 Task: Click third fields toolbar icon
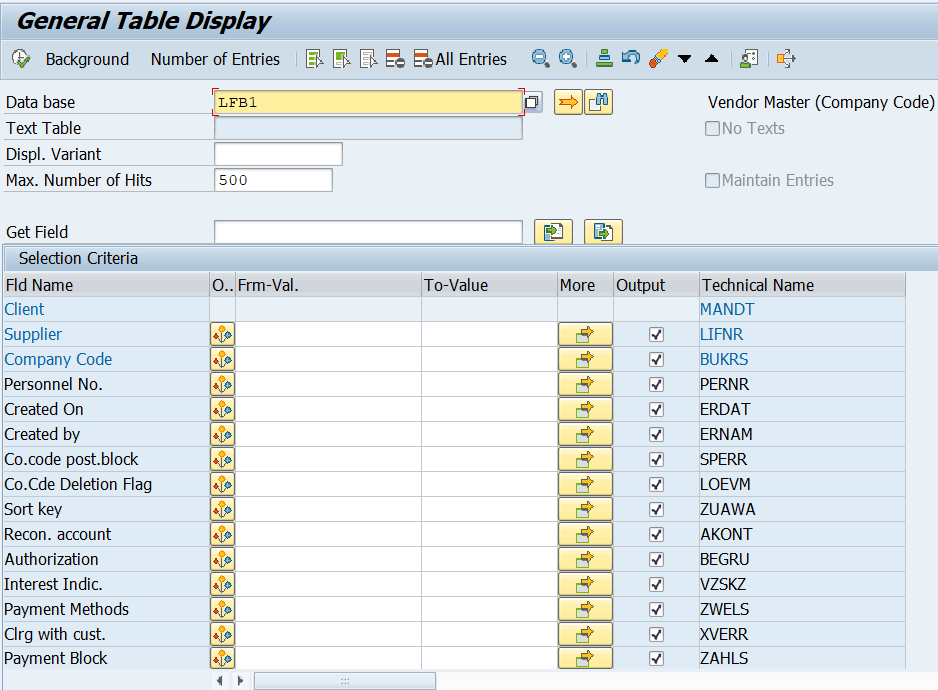368,59
